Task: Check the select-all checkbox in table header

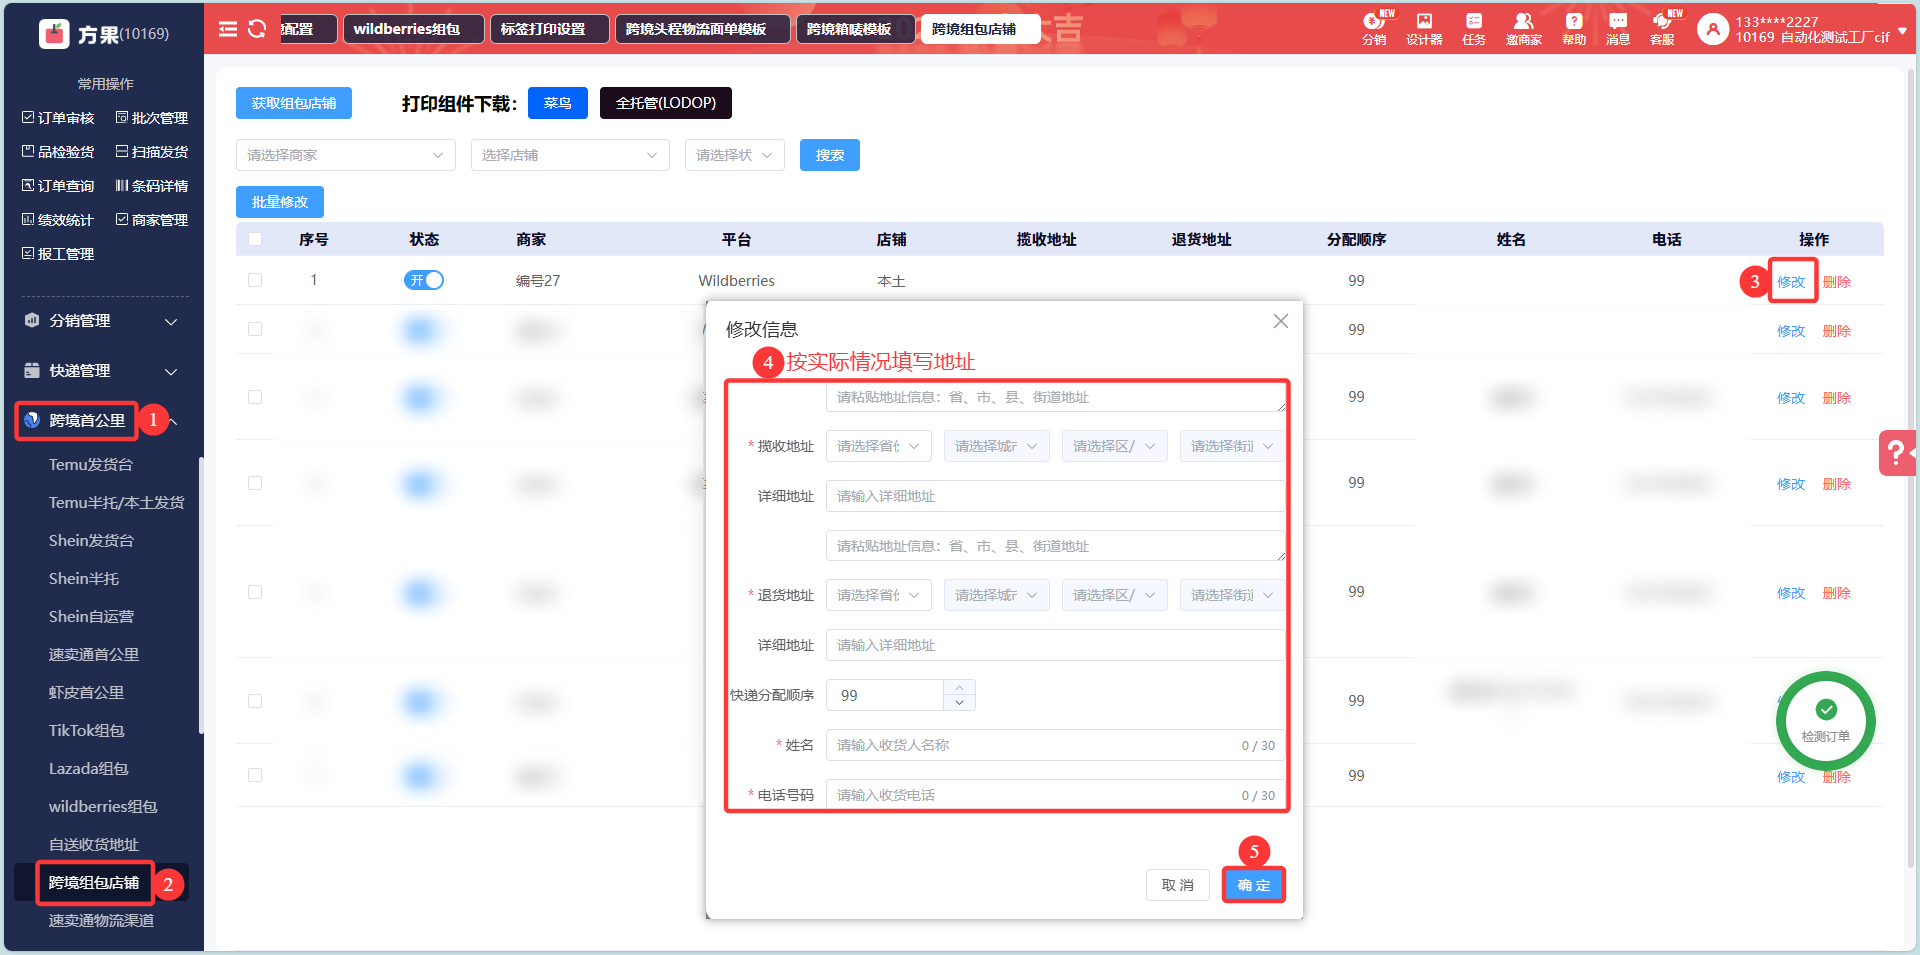Action: (x=255, y=239)
